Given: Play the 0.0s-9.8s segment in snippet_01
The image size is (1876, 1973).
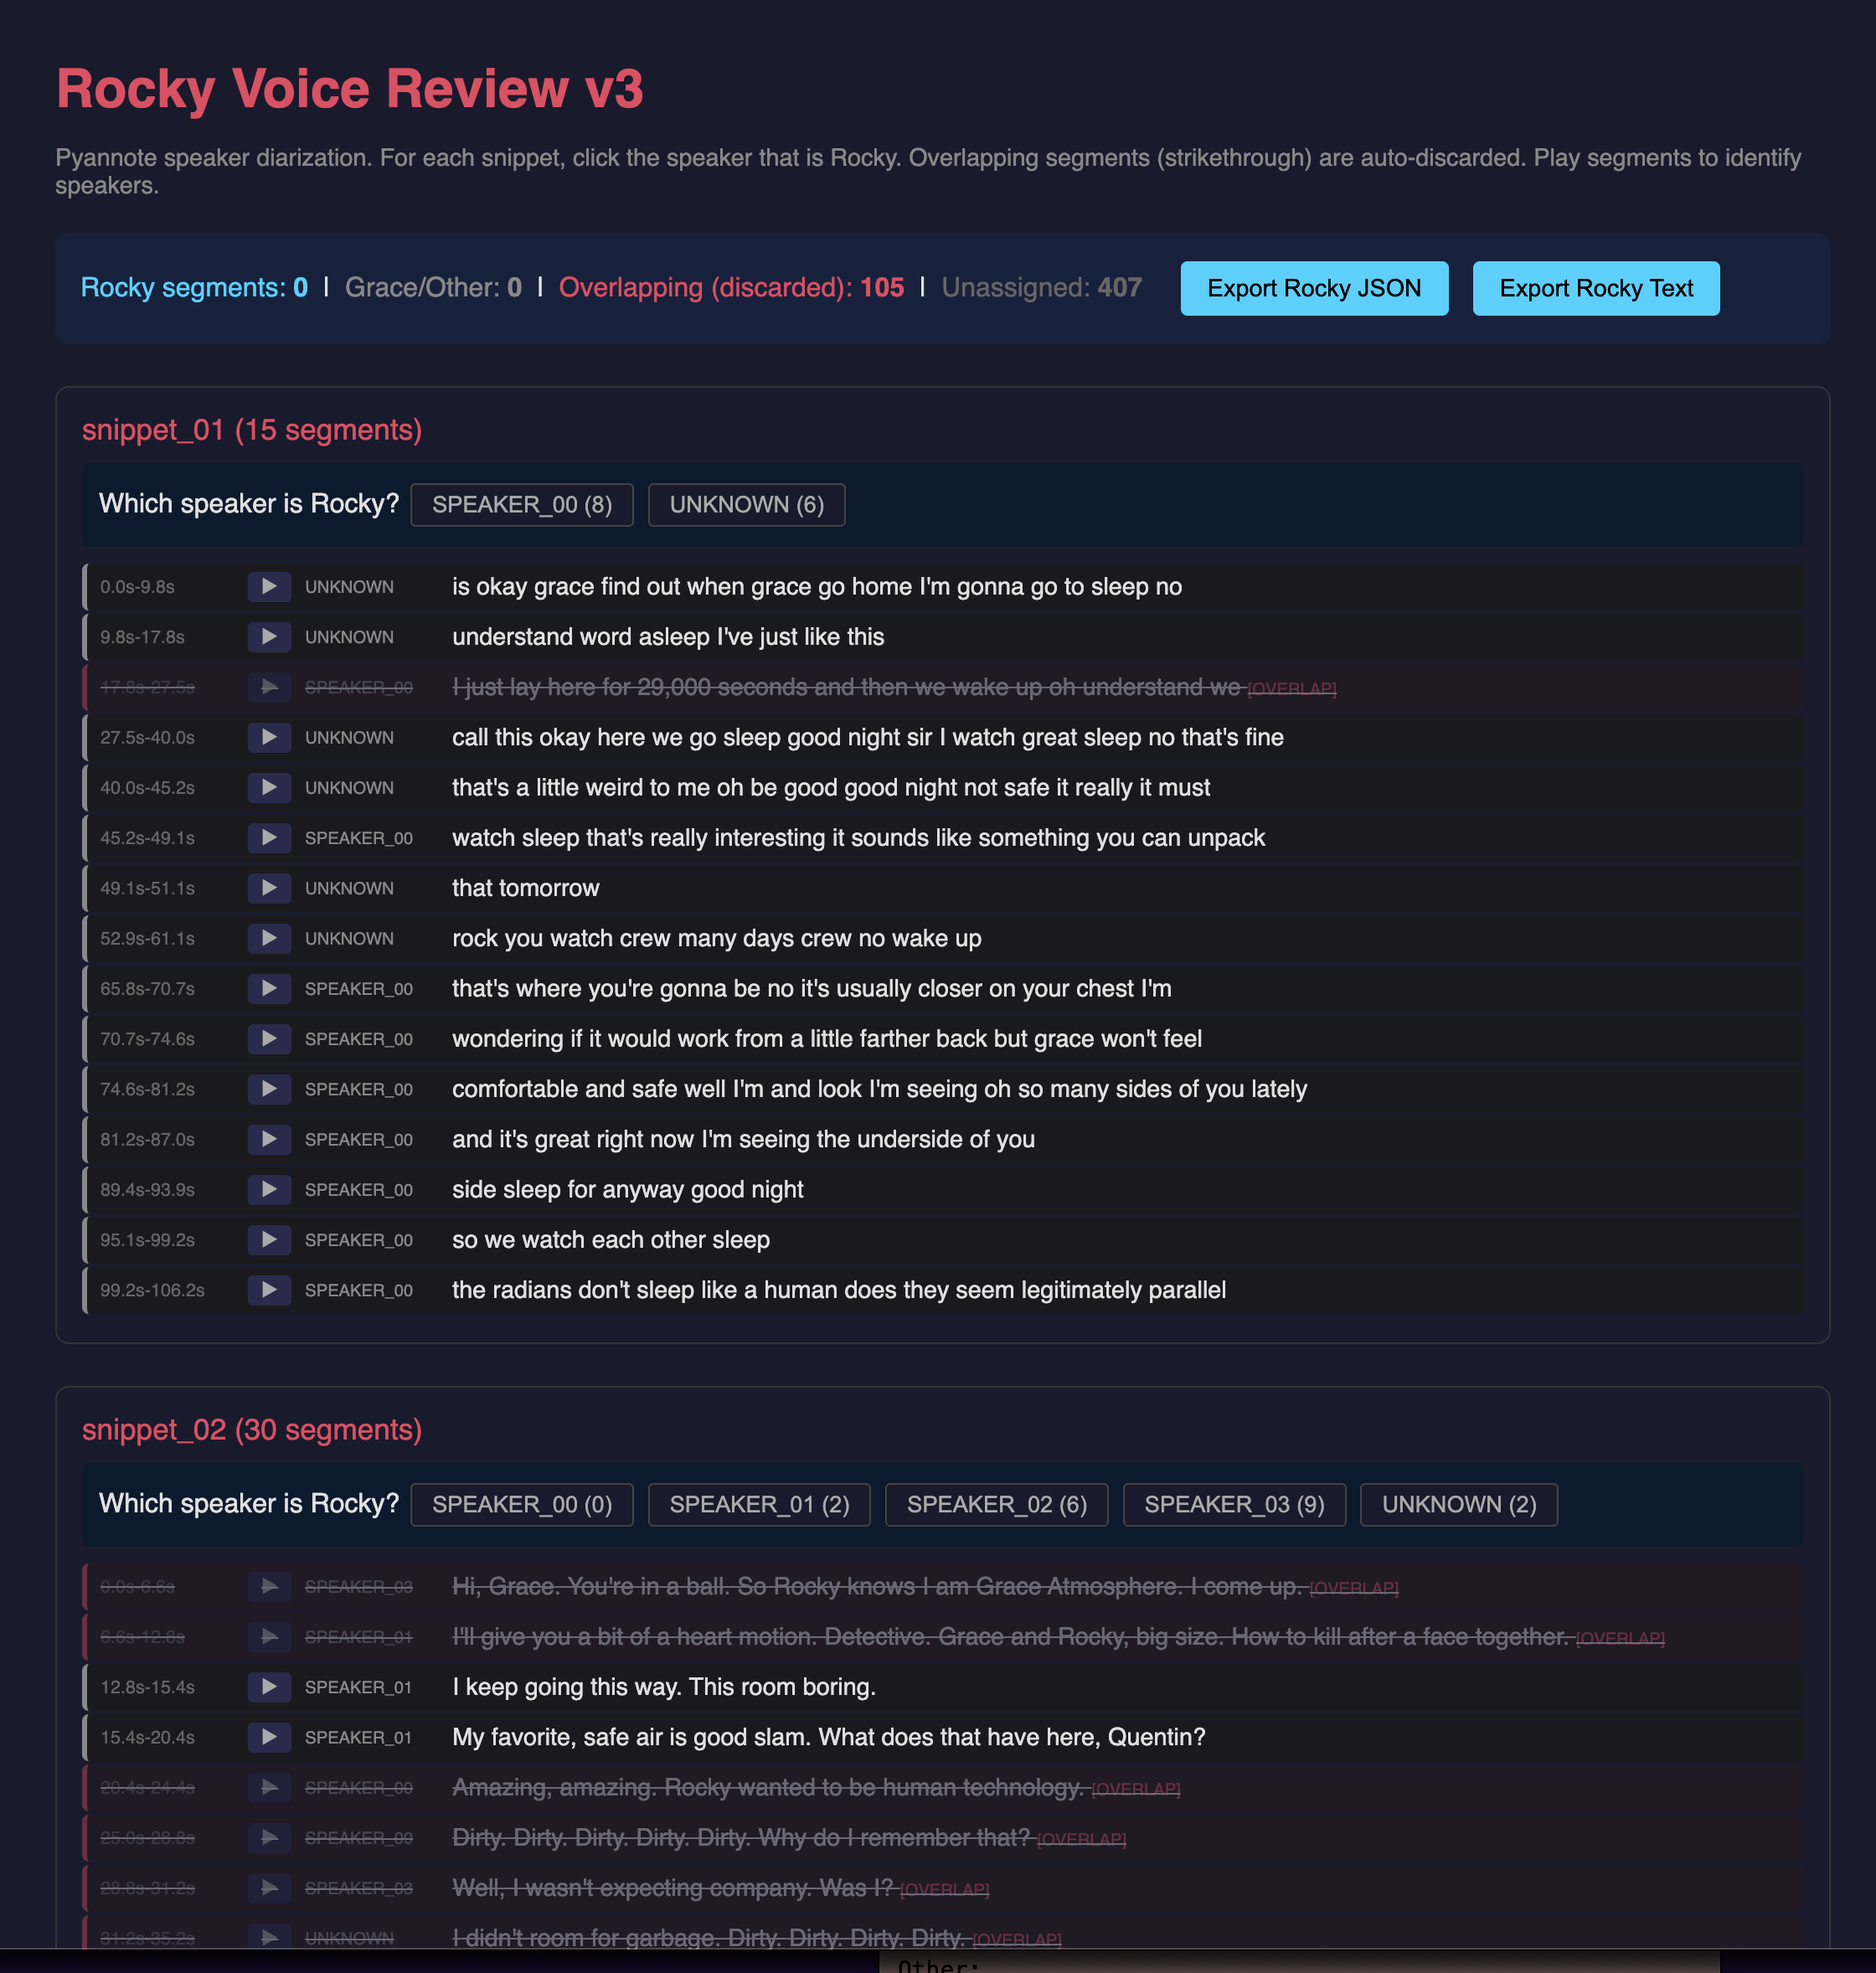Looking at the screenshot, I should [x=269, y=587].
